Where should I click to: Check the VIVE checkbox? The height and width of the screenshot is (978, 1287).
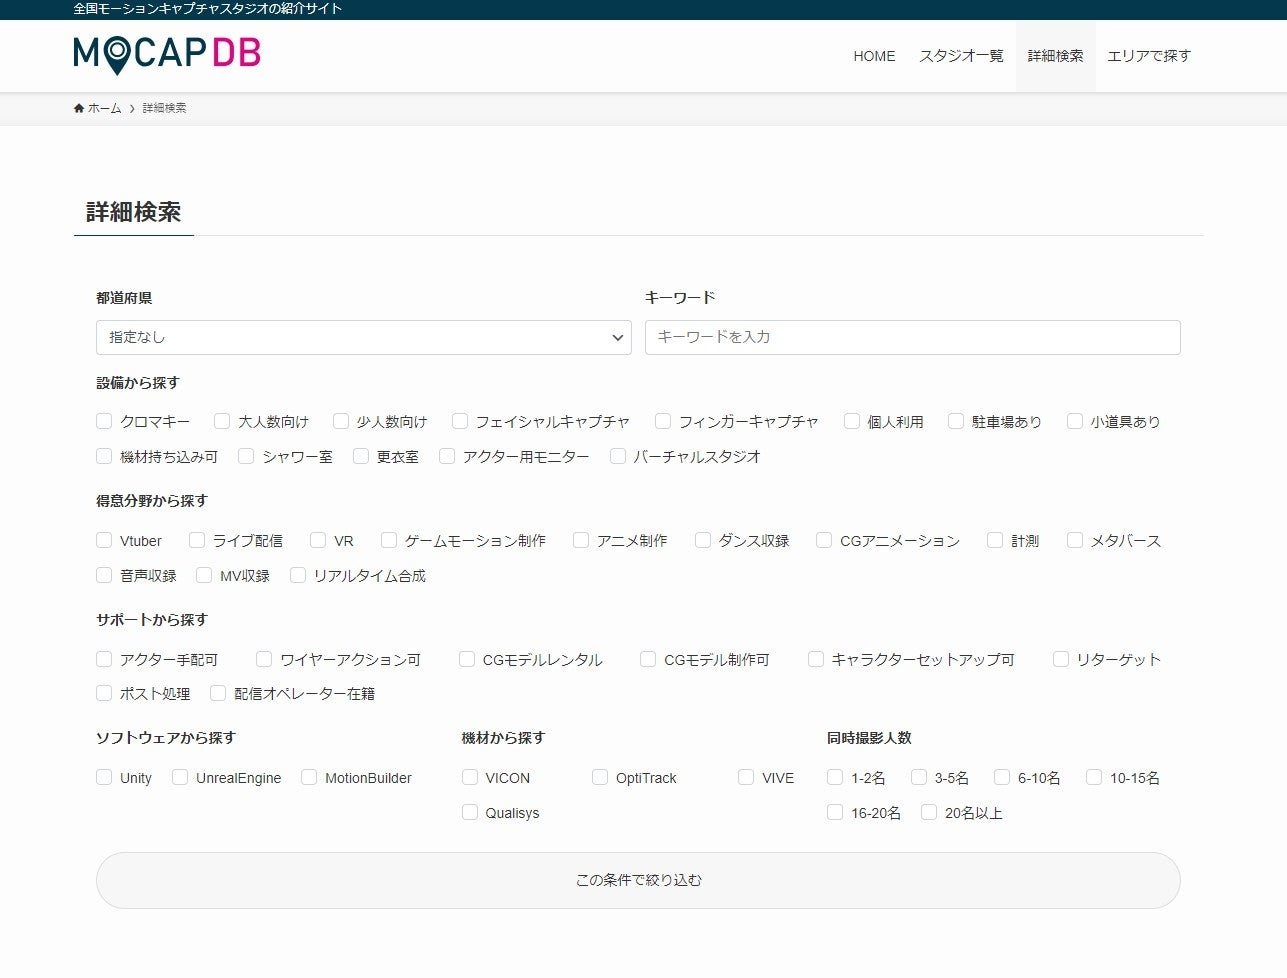tap(746, 777)
